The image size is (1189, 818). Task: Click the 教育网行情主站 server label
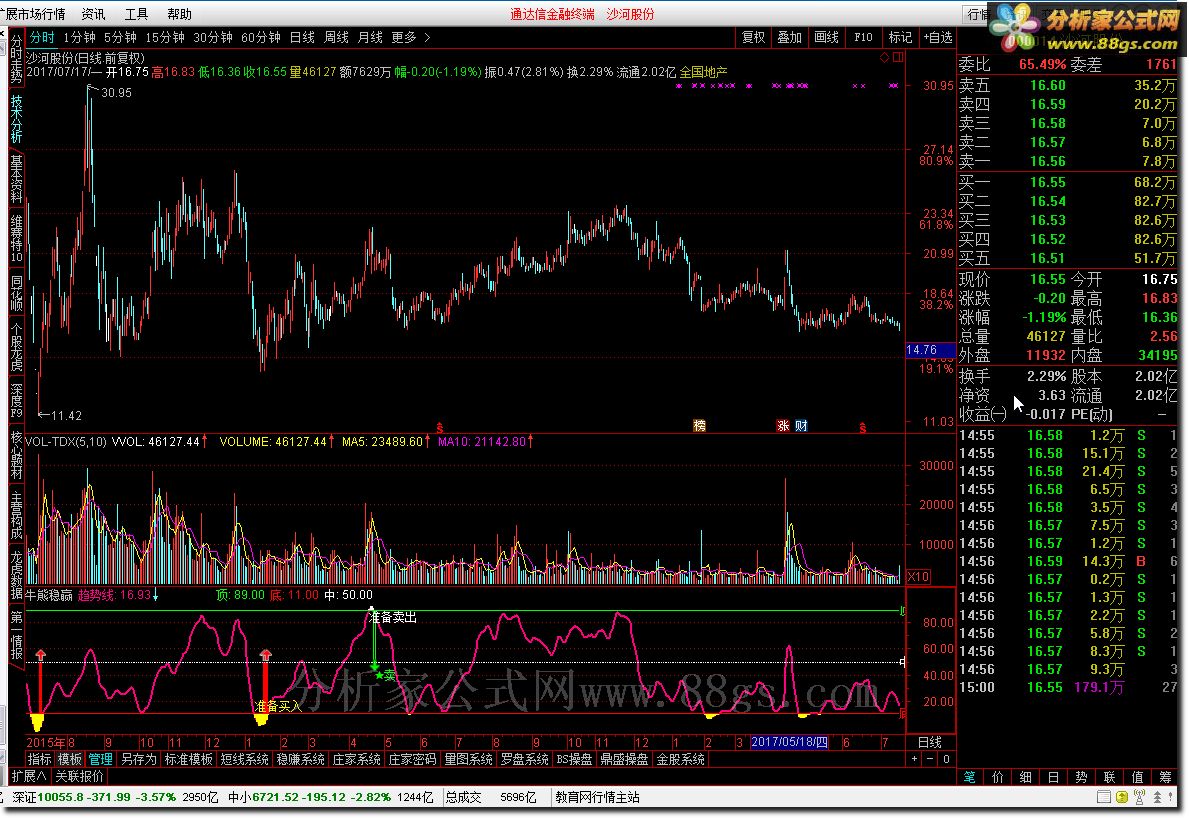[598, 797]
